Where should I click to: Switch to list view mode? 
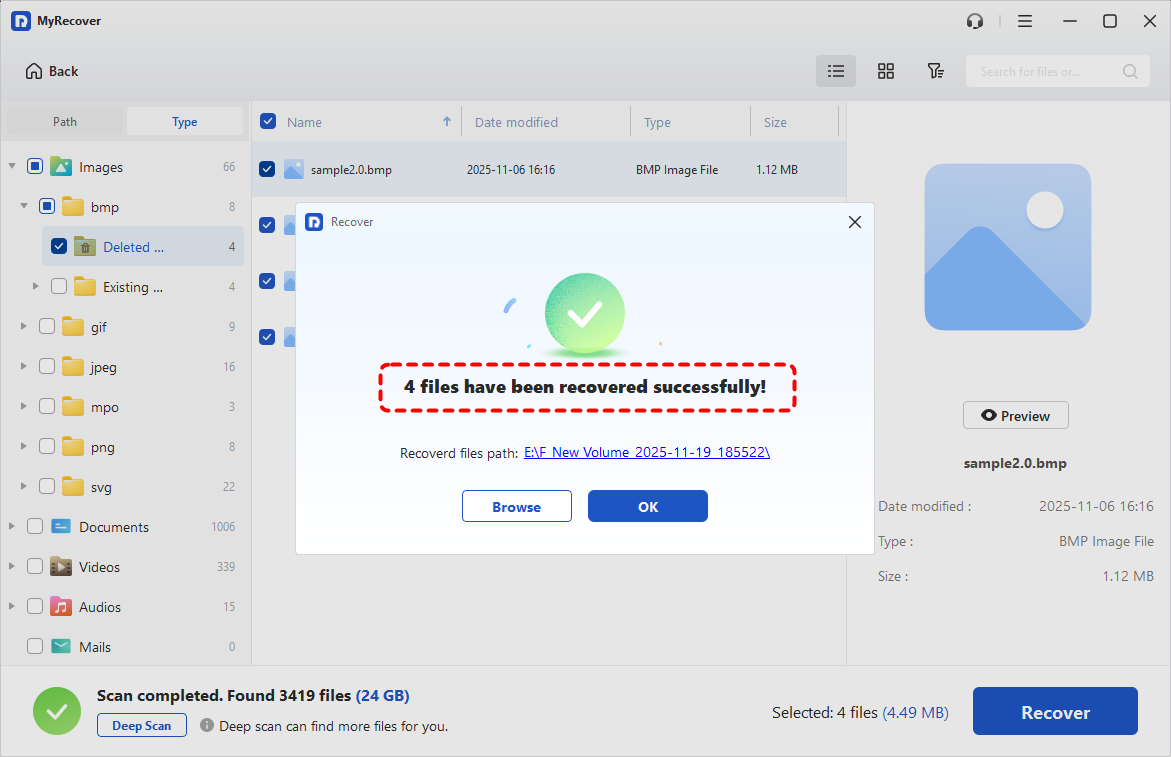836,71
